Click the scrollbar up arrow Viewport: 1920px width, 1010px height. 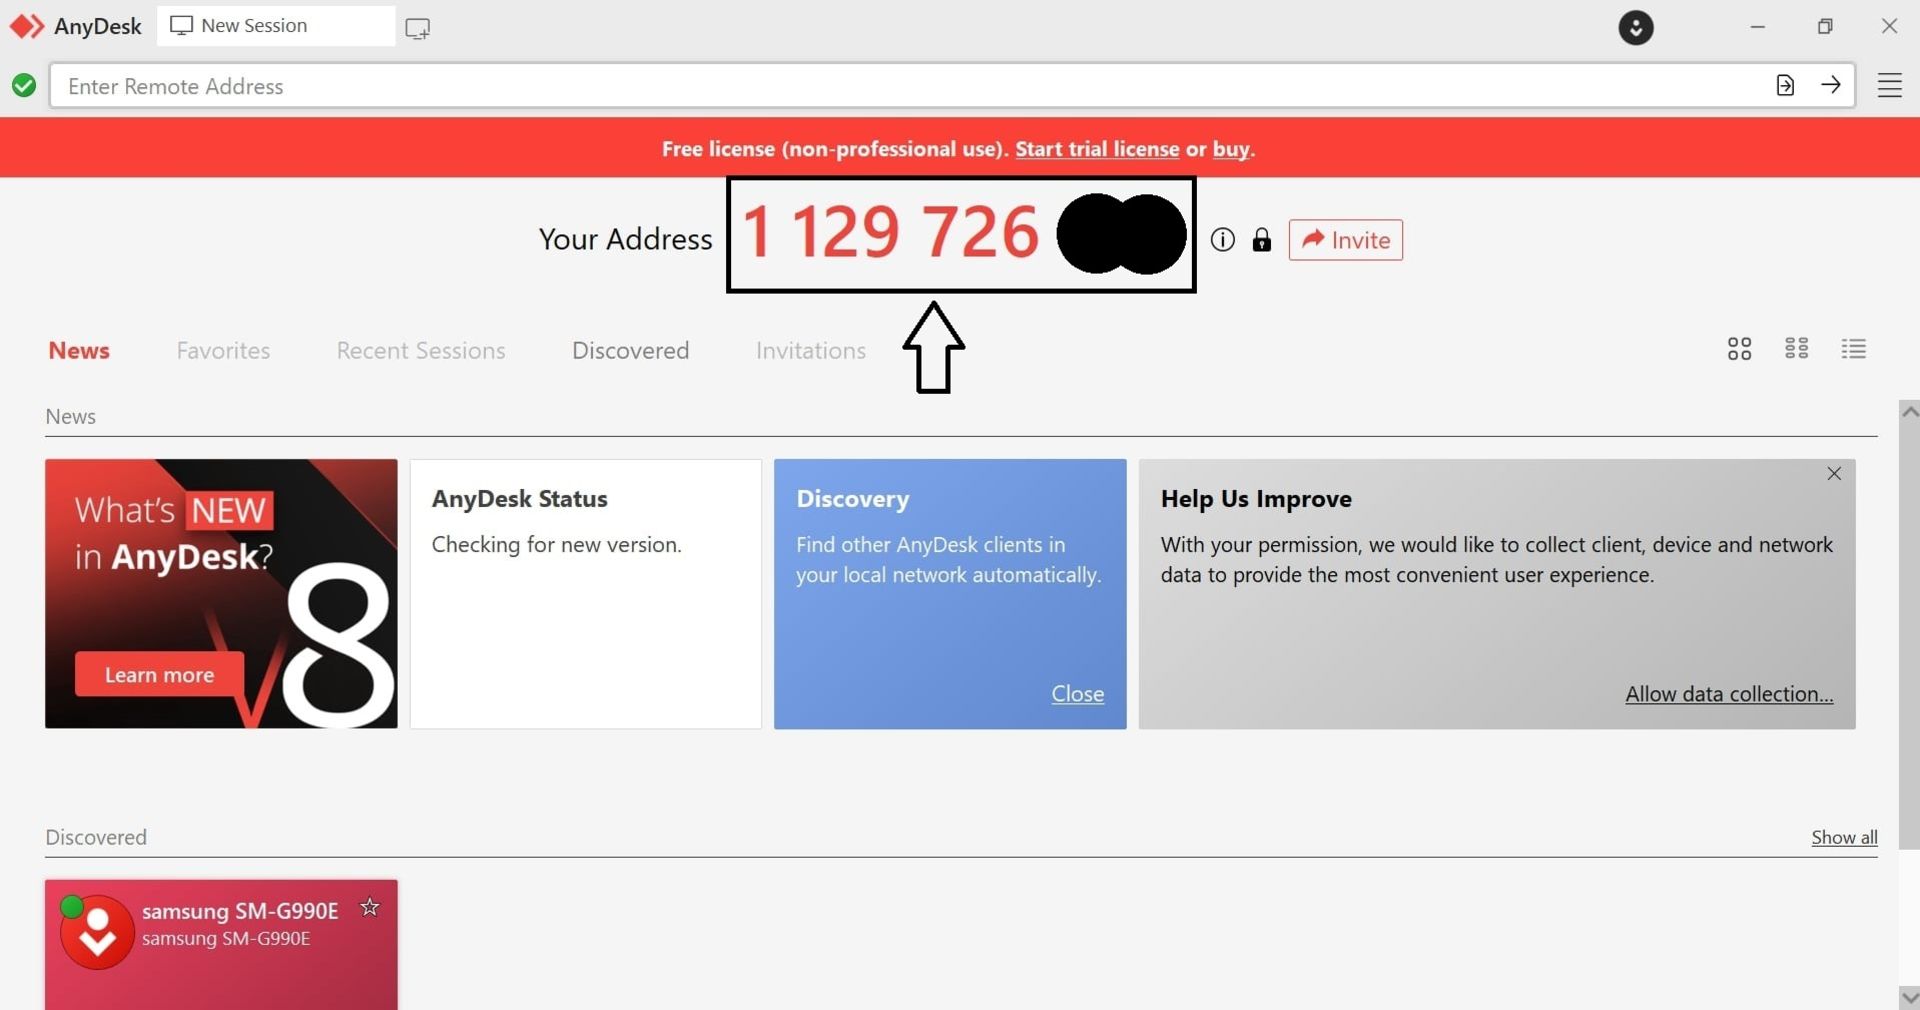[1909, 411]
